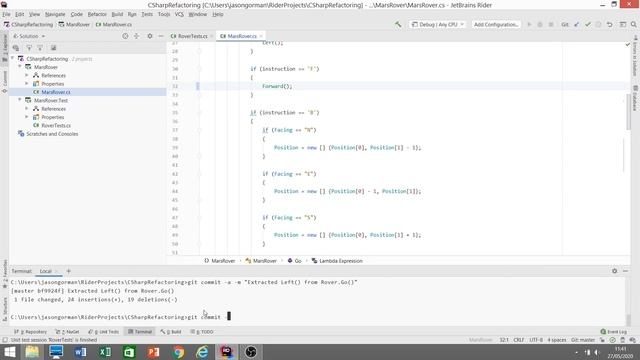Click the Build Solution hammer icon
This screenshot has height=360, width=640.
(398, 24)
